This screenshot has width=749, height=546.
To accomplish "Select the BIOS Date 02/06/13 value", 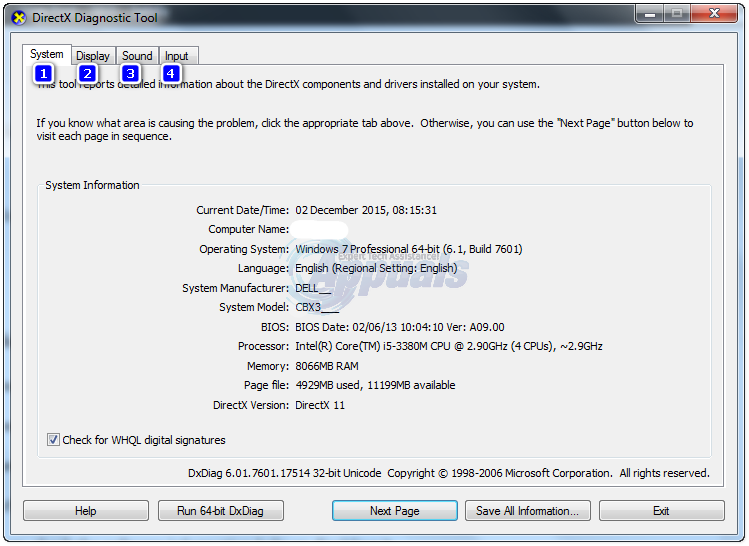I will coord(399,327).
